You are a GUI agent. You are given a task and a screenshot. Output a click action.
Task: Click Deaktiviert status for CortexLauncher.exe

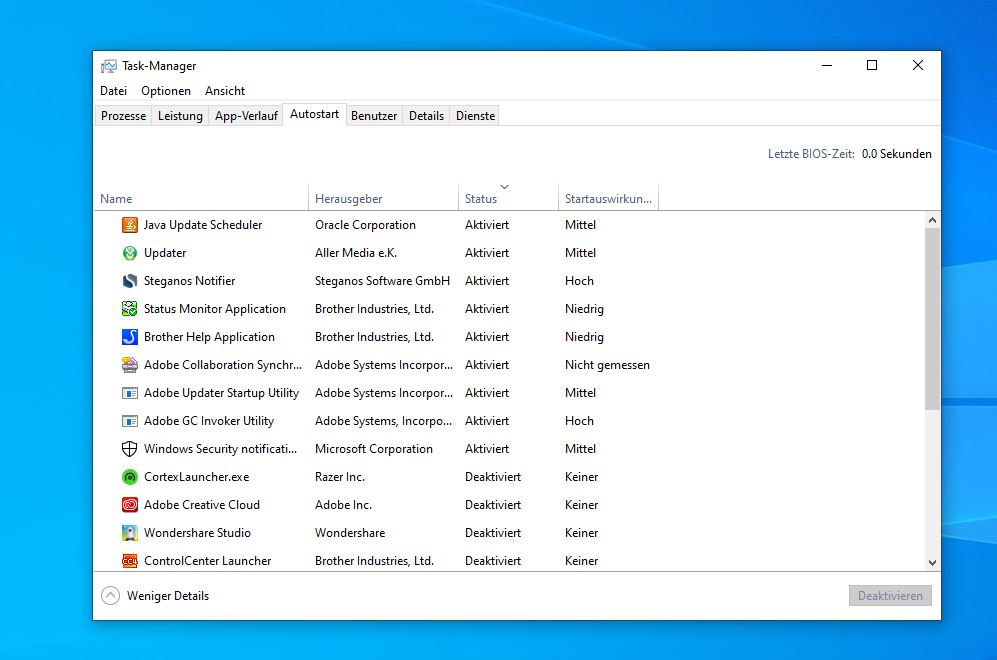tap(493, 477)
